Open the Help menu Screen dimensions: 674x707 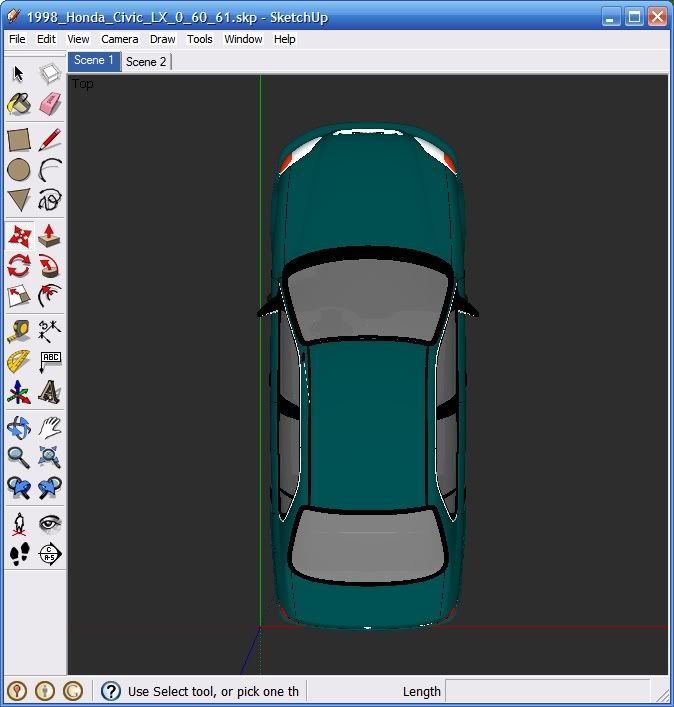pyautogui.click(x=284, y=39)
